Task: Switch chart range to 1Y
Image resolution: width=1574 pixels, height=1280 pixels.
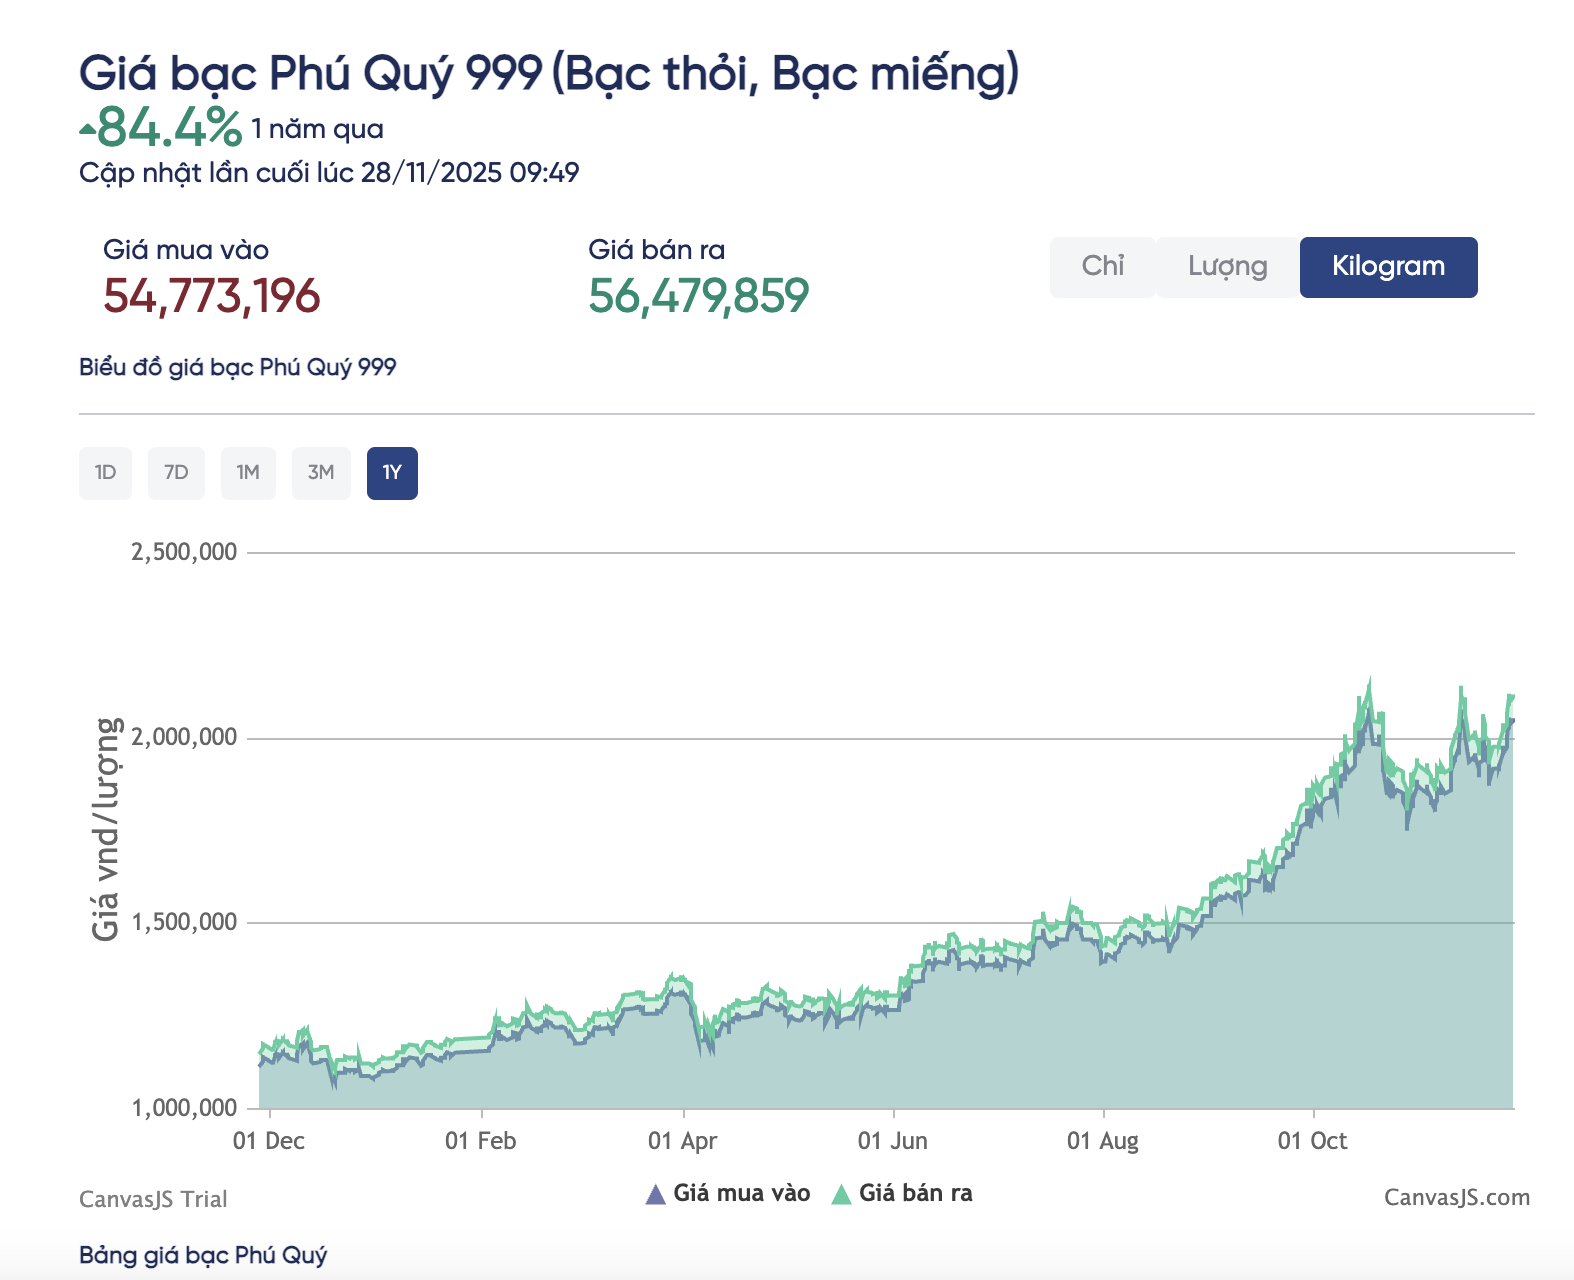Action: pyautogui.click(x=392, y=473)
